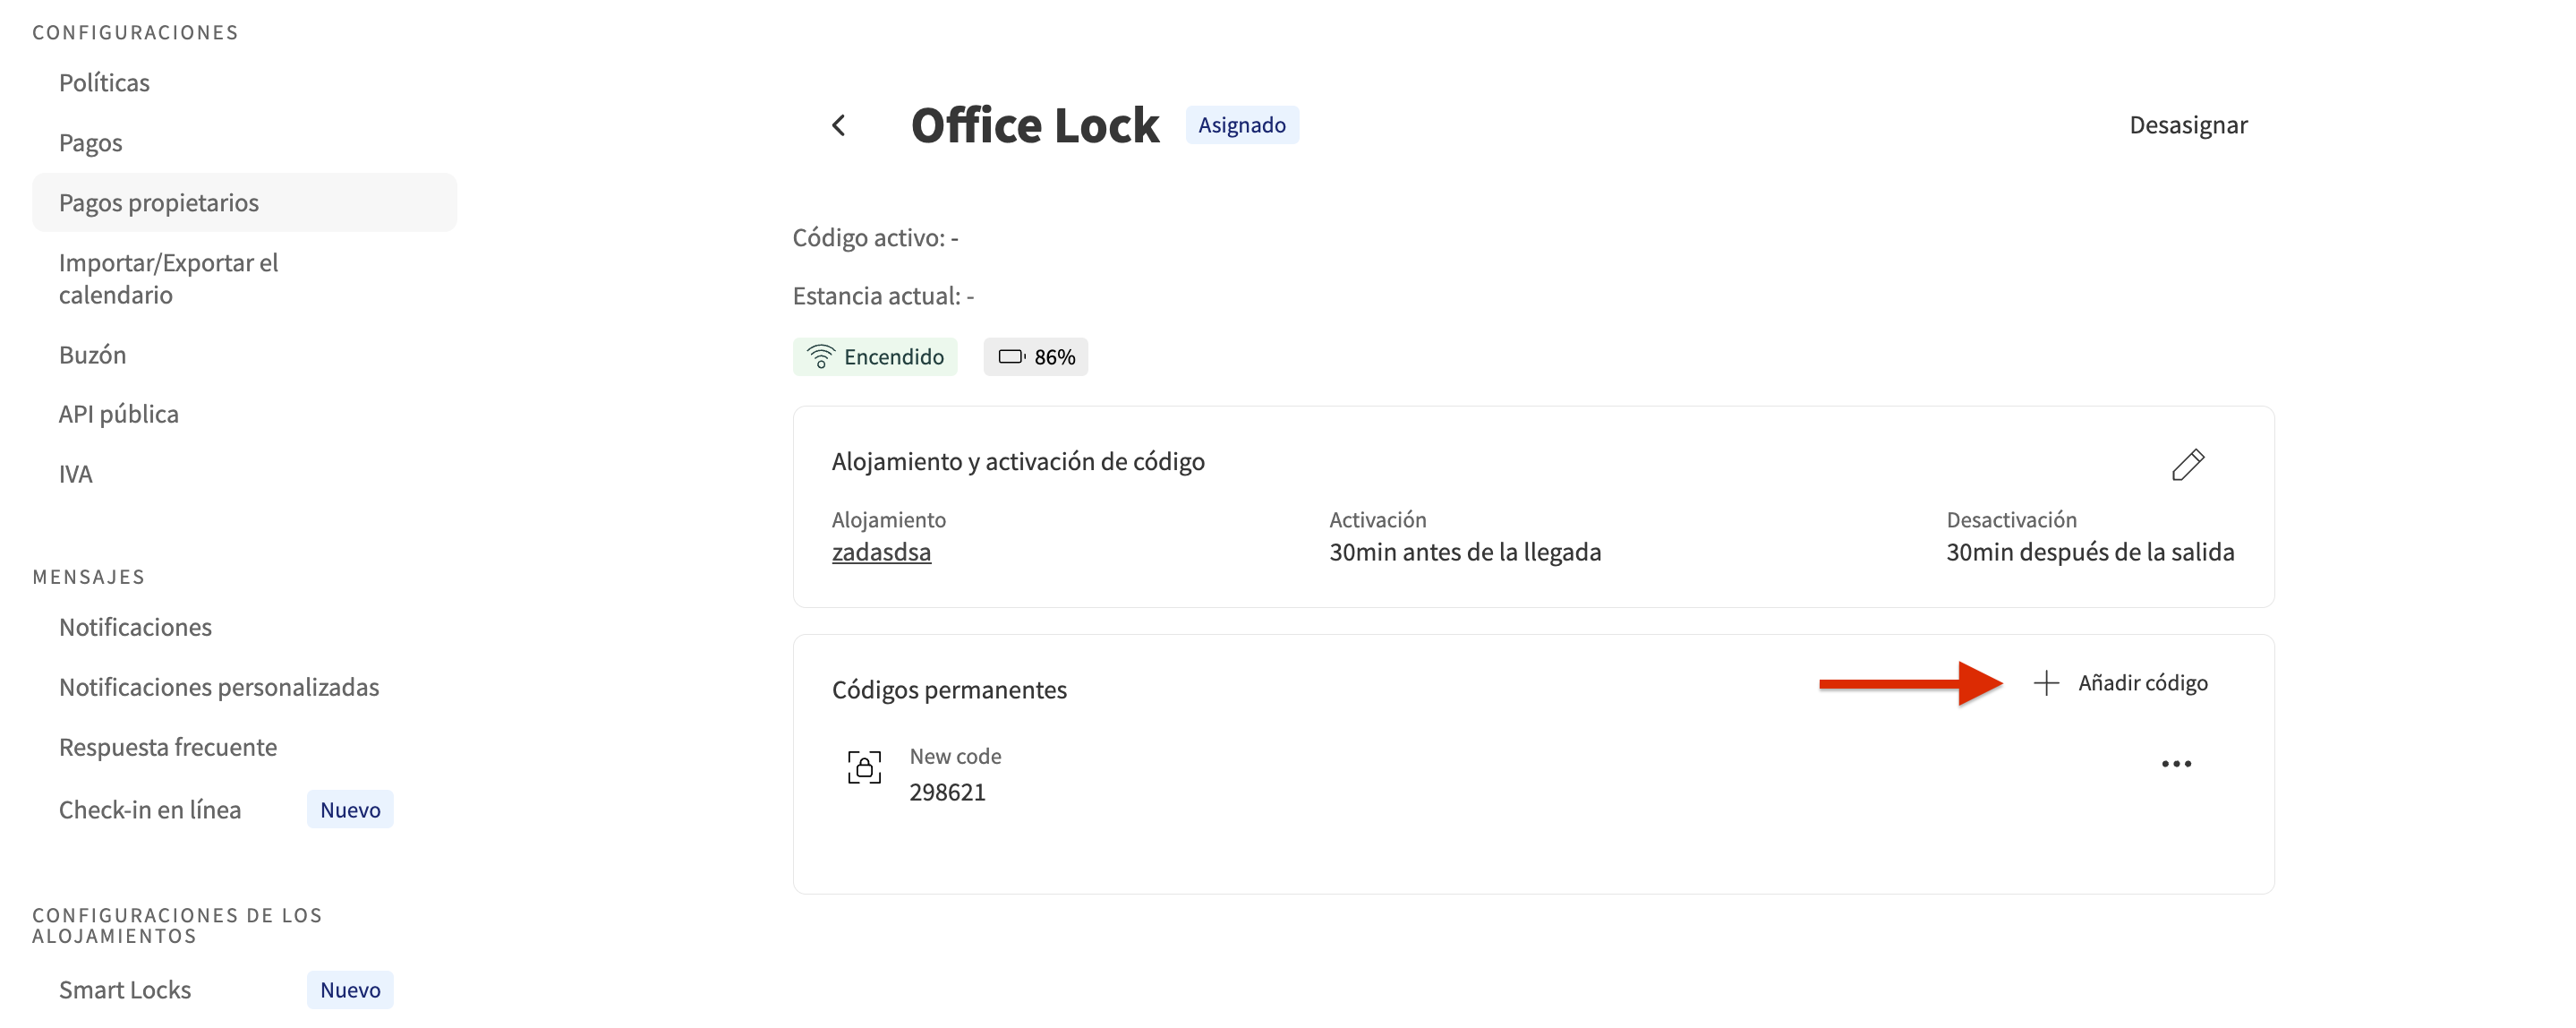This screenshot has height=1028, width=2576.
Task: Expand the Alojamiento y activación de código panel
Action: coord(1018,461)
